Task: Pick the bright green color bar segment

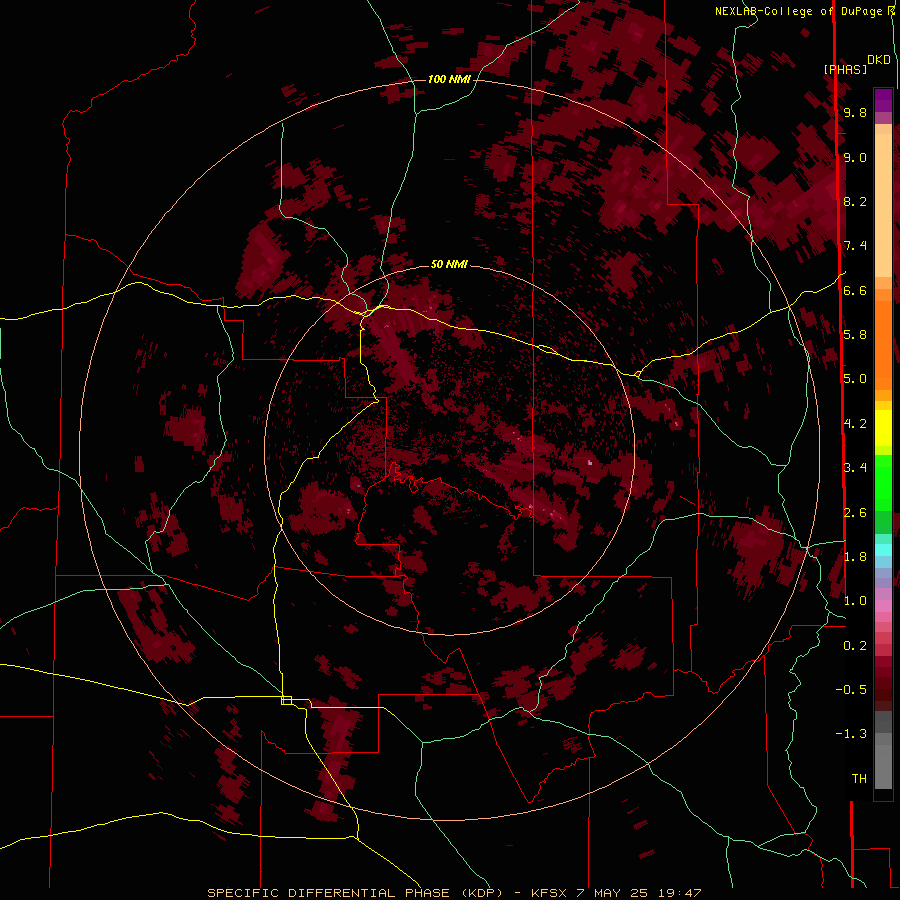Action: pos(883,482)
